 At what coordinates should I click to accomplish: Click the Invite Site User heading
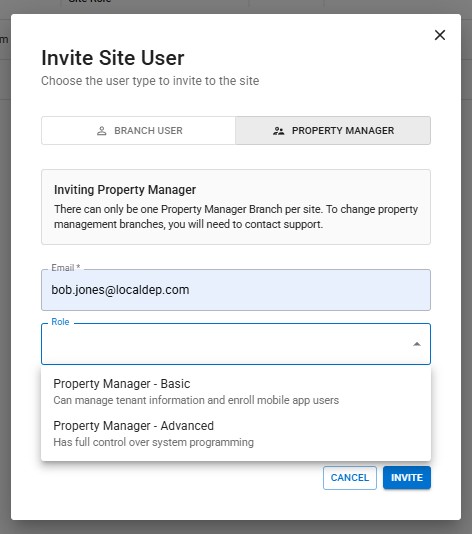click(x=113, y=58)
